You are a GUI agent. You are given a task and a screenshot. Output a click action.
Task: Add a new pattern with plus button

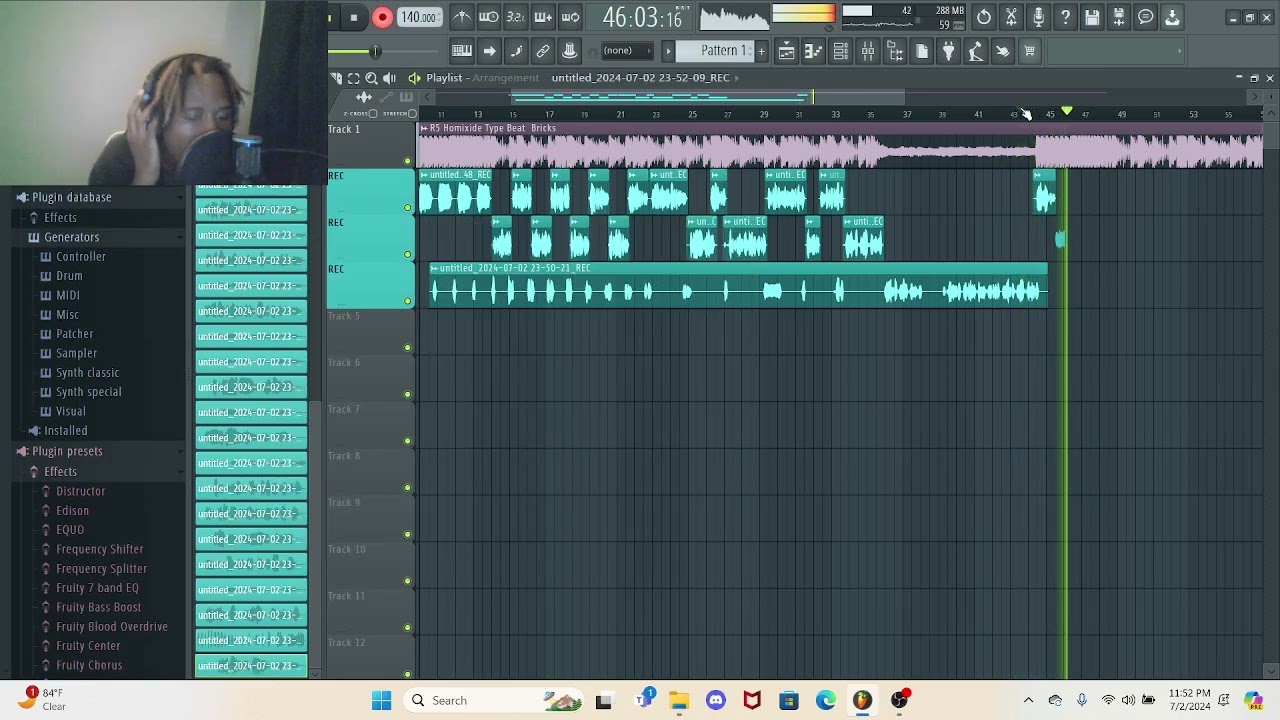(761, 51)
